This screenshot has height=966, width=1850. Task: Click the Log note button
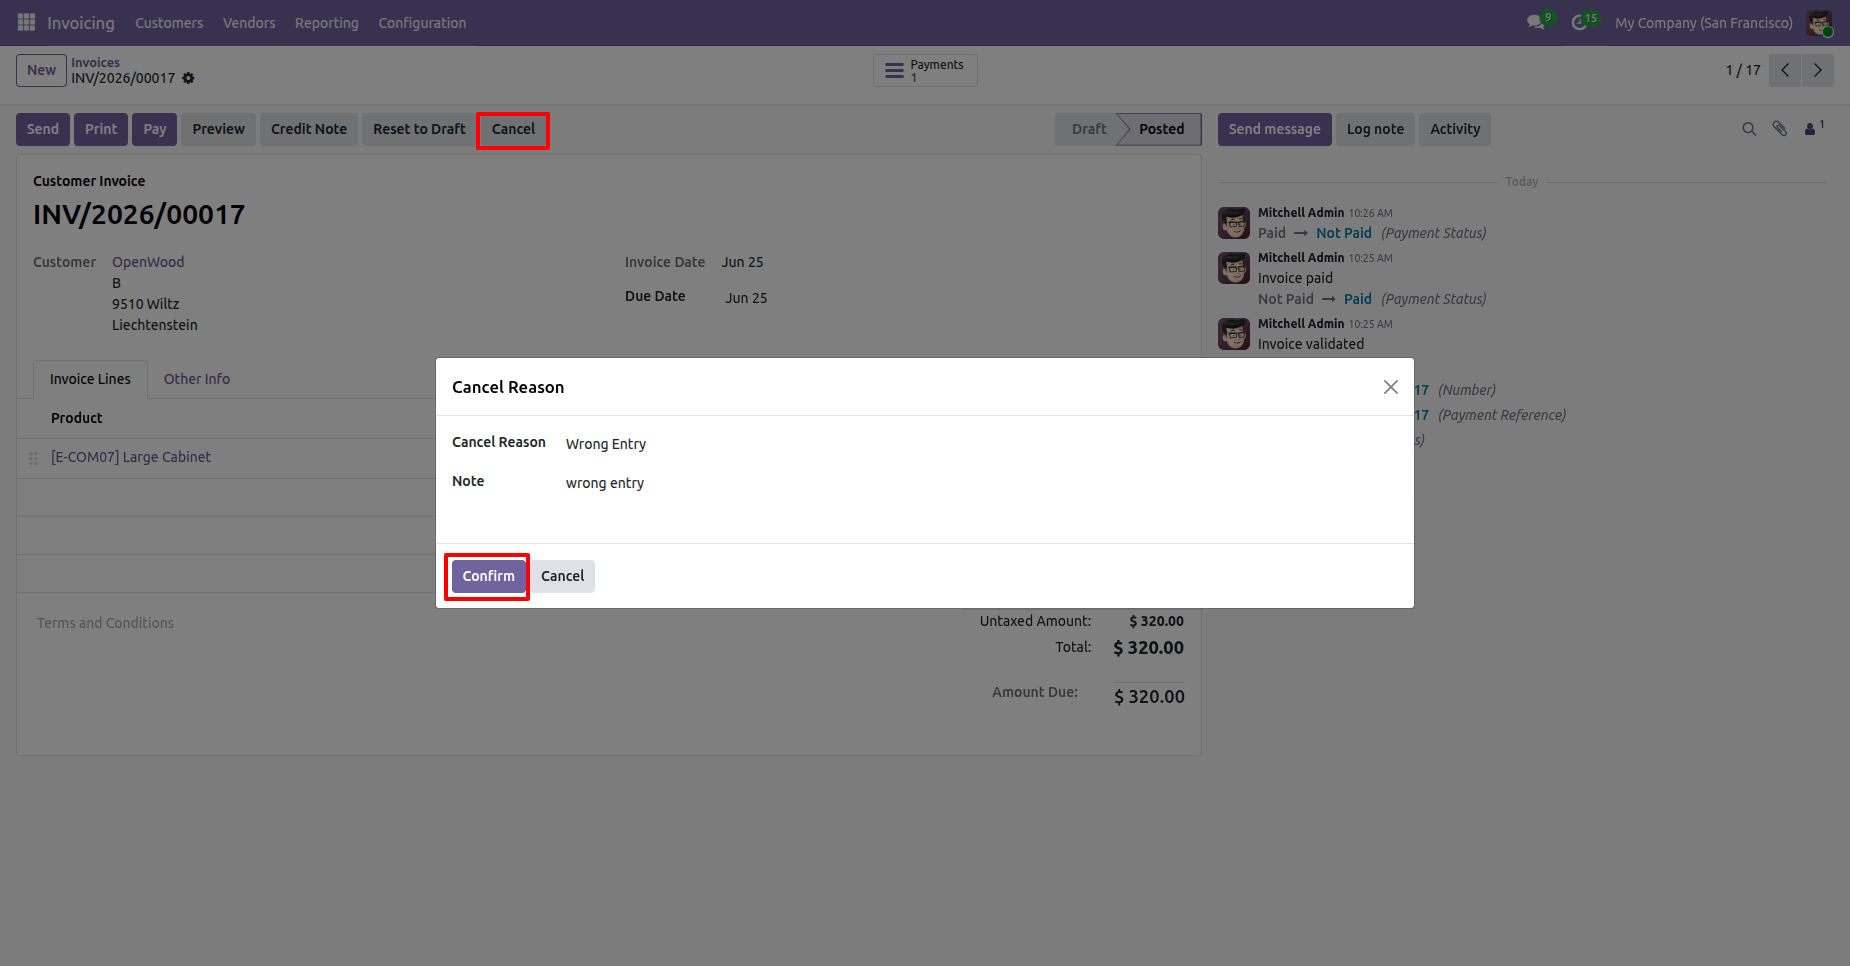[x=1375, y=129]
